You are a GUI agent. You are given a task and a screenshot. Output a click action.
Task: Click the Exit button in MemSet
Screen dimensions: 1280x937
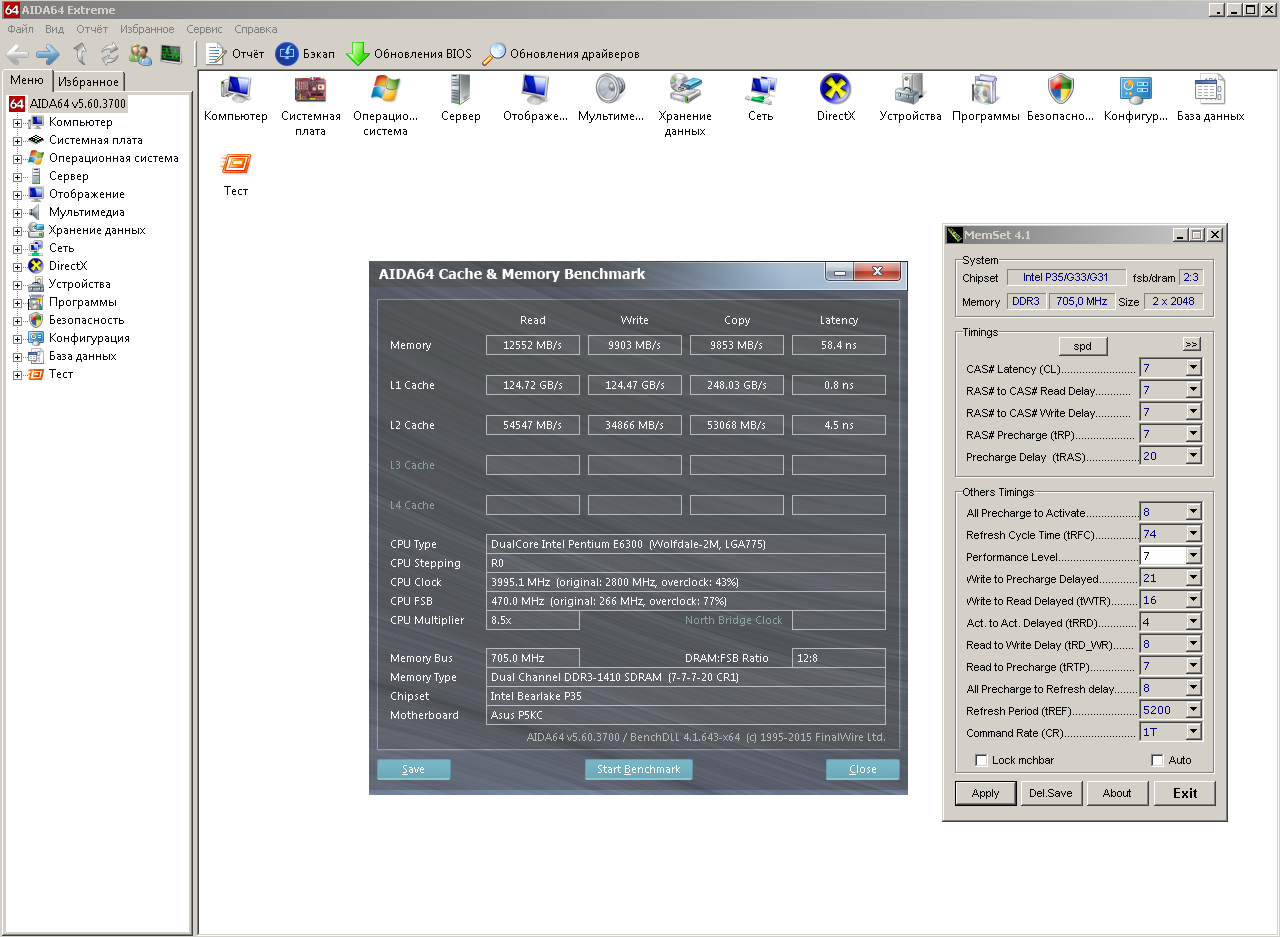point(1185,793)
